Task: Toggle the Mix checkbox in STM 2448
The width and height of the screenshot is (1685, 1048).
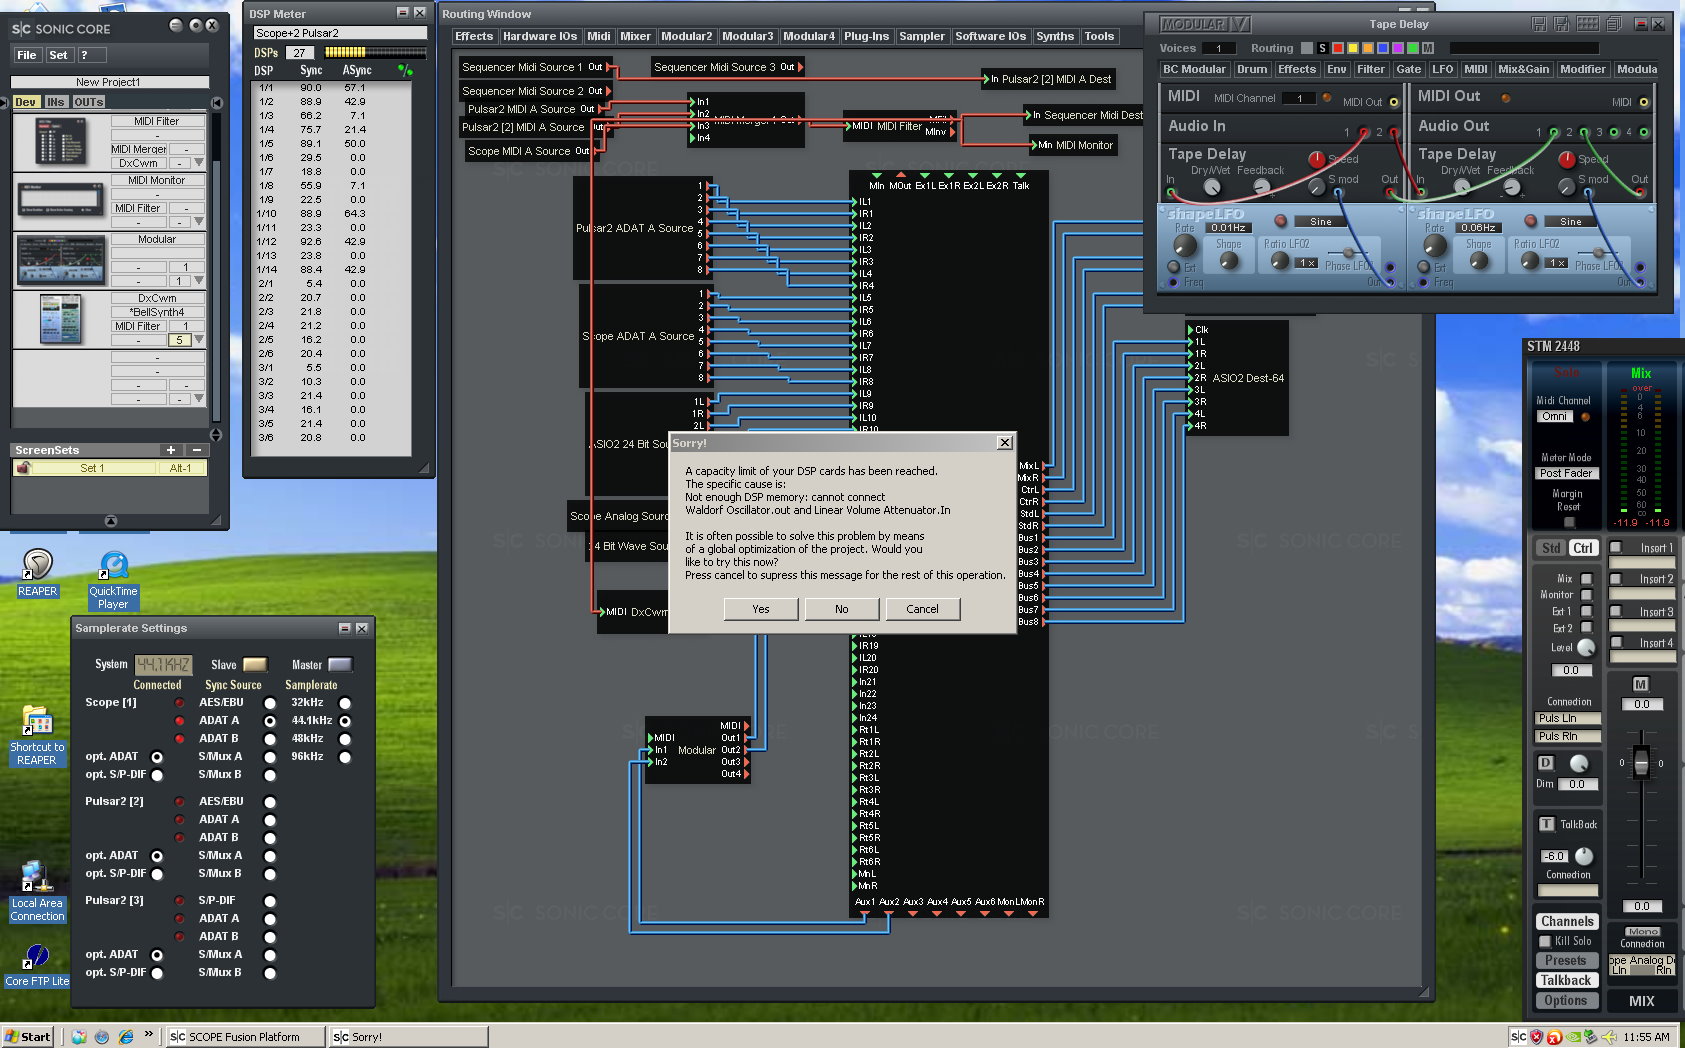Action: [x=1586, y=578]
